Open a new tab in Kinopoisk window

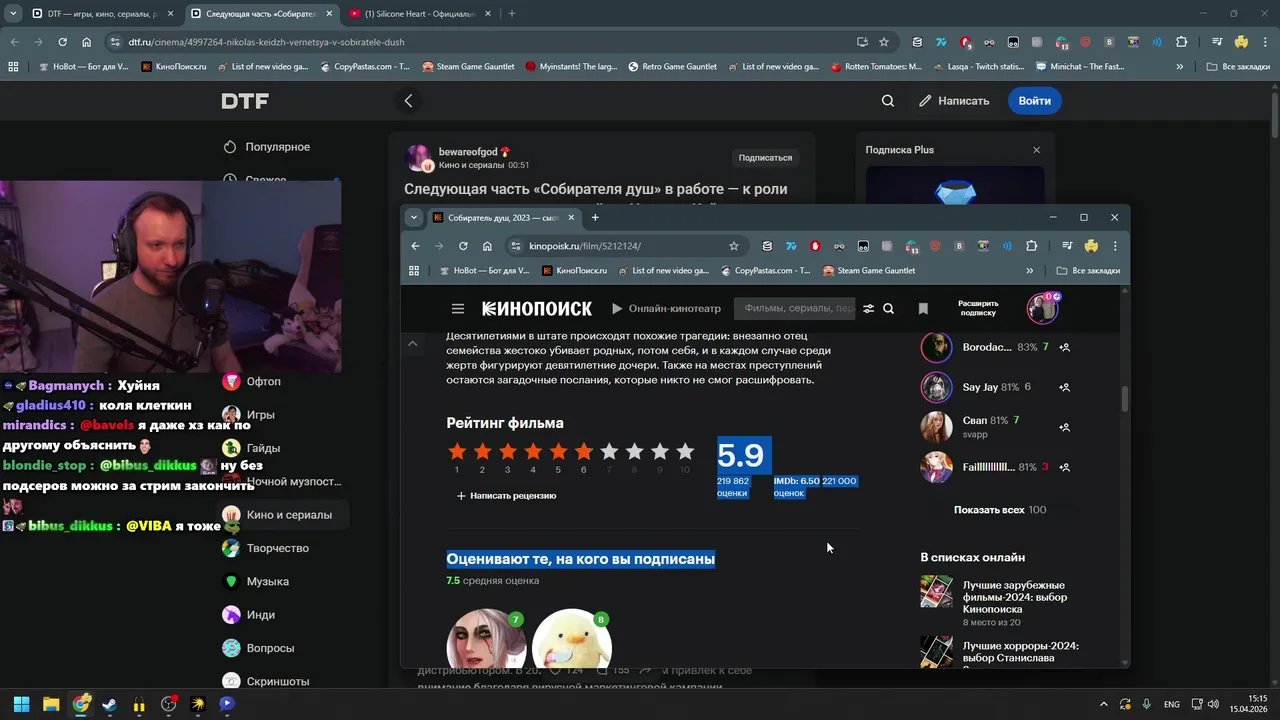[x=595, y=217]
